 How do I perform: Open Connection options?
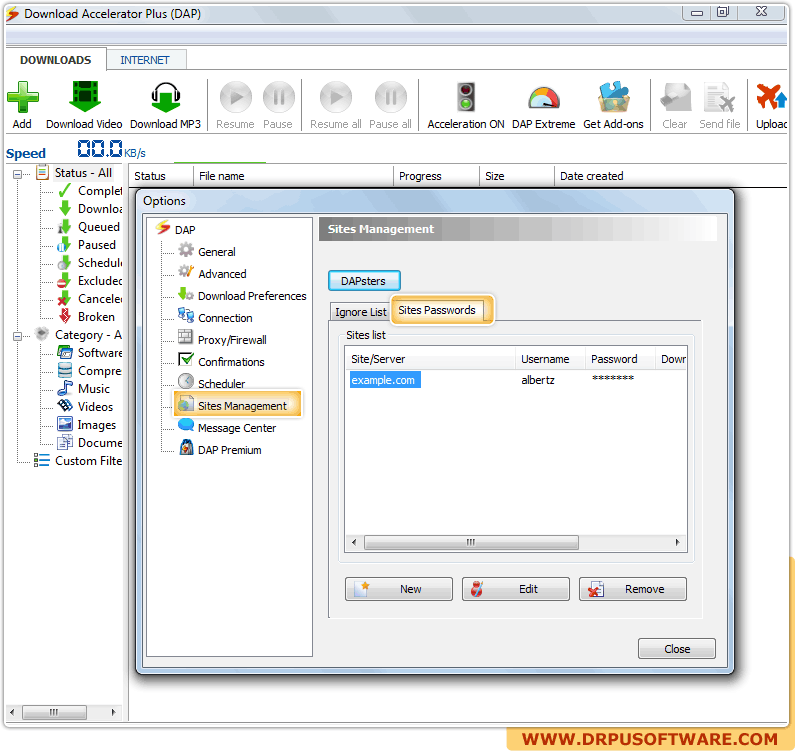coord(215,318)
